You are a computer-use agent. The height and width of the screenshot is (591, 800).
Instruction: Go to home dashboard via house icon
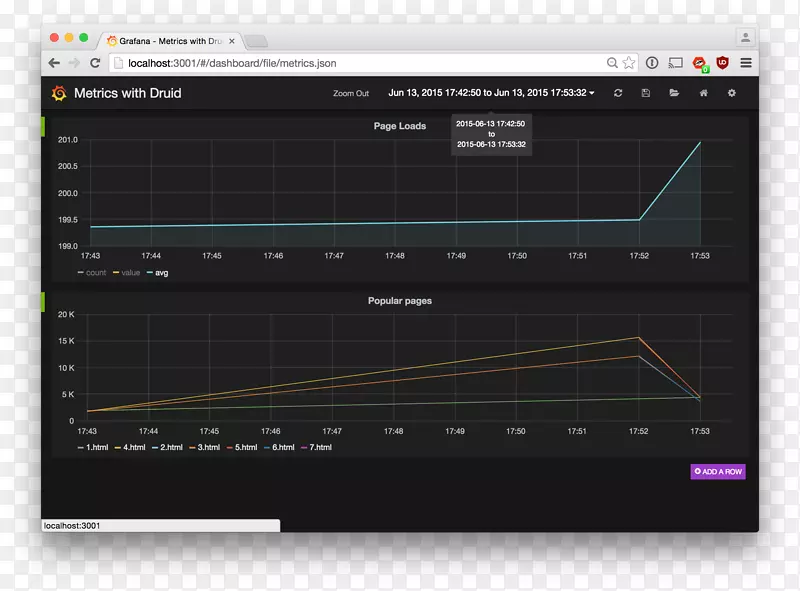[x=703, y=93]
